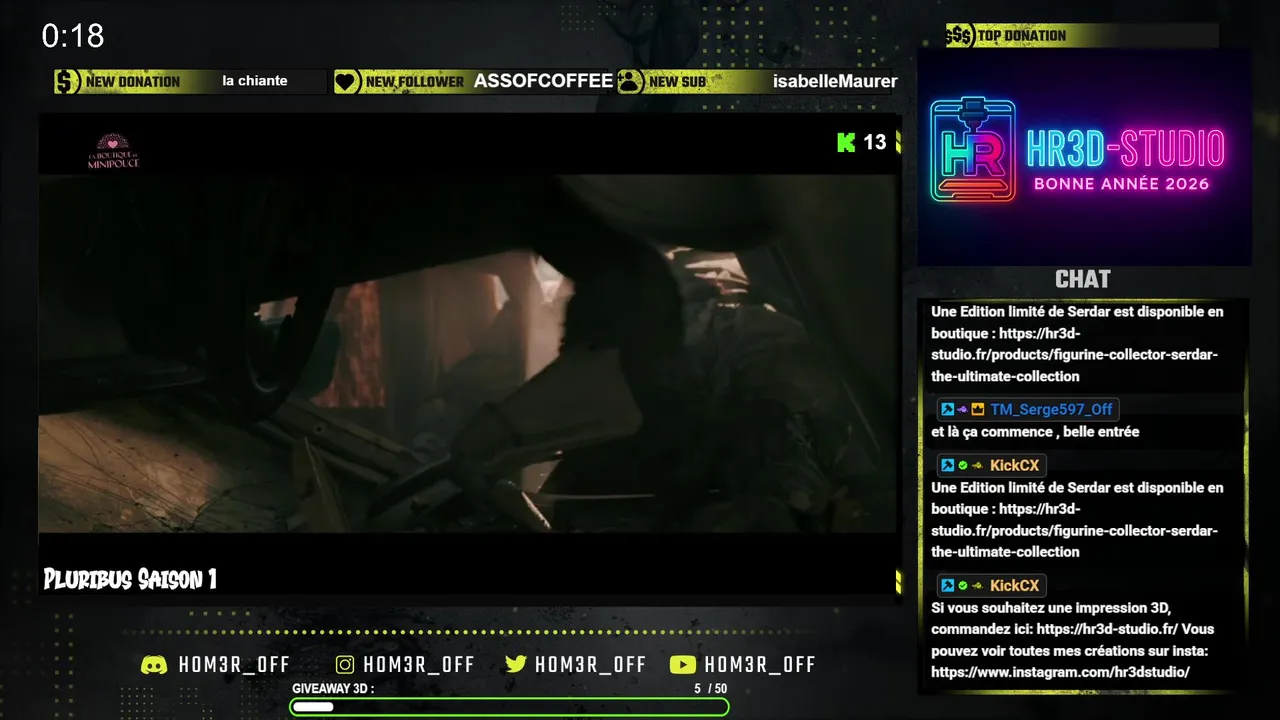The image size is (1280, 720).
Task: Click the donor name 'la chiante'
Action: [255, 81]
